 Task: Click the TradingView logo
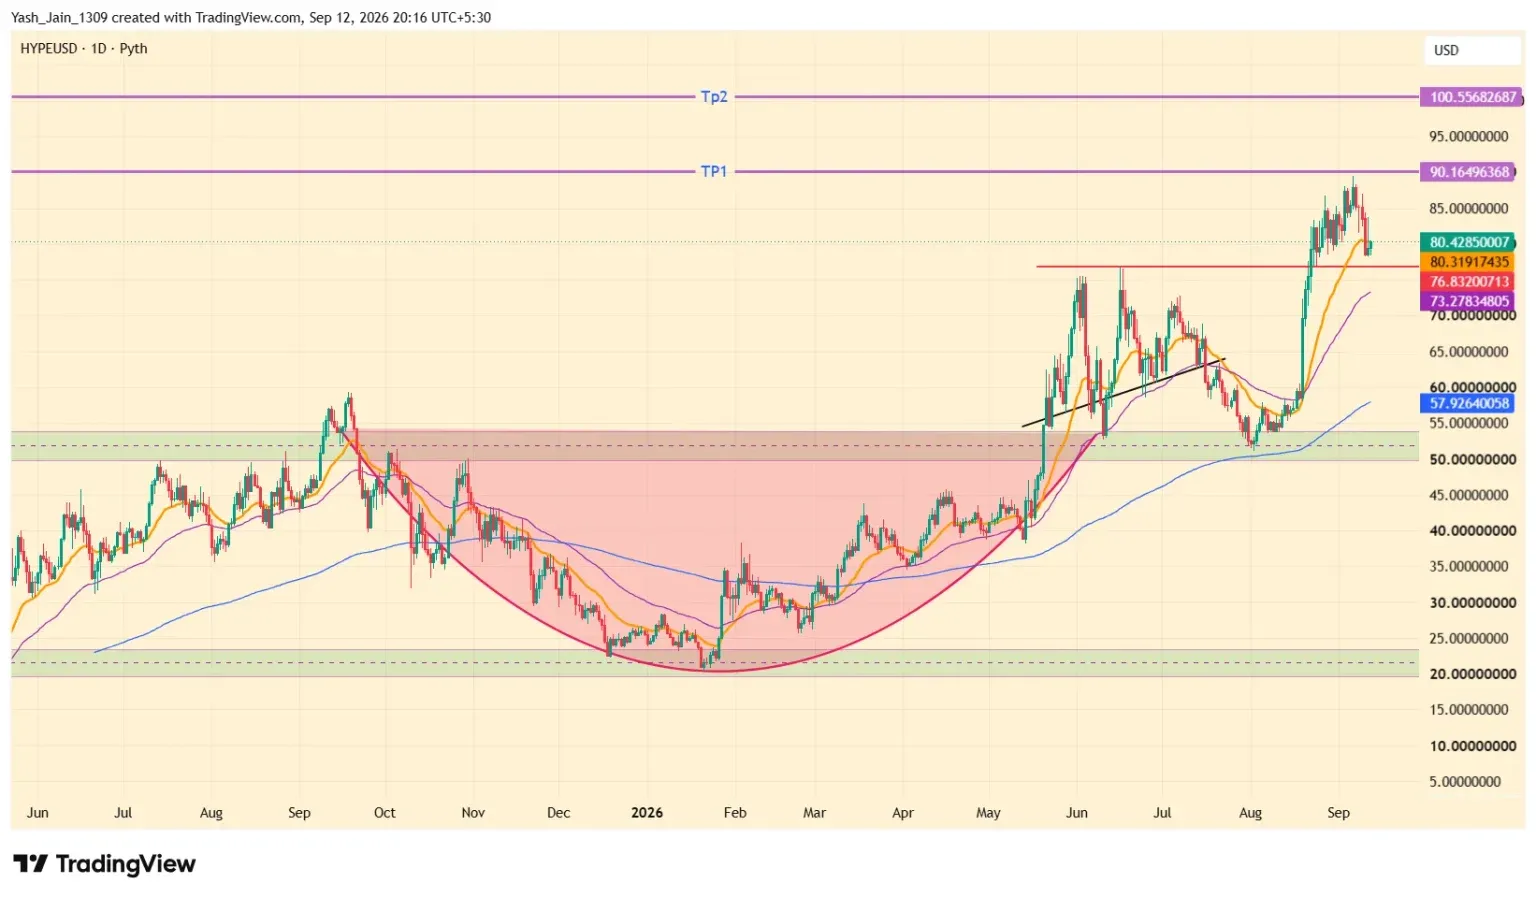tap(104, 864)
